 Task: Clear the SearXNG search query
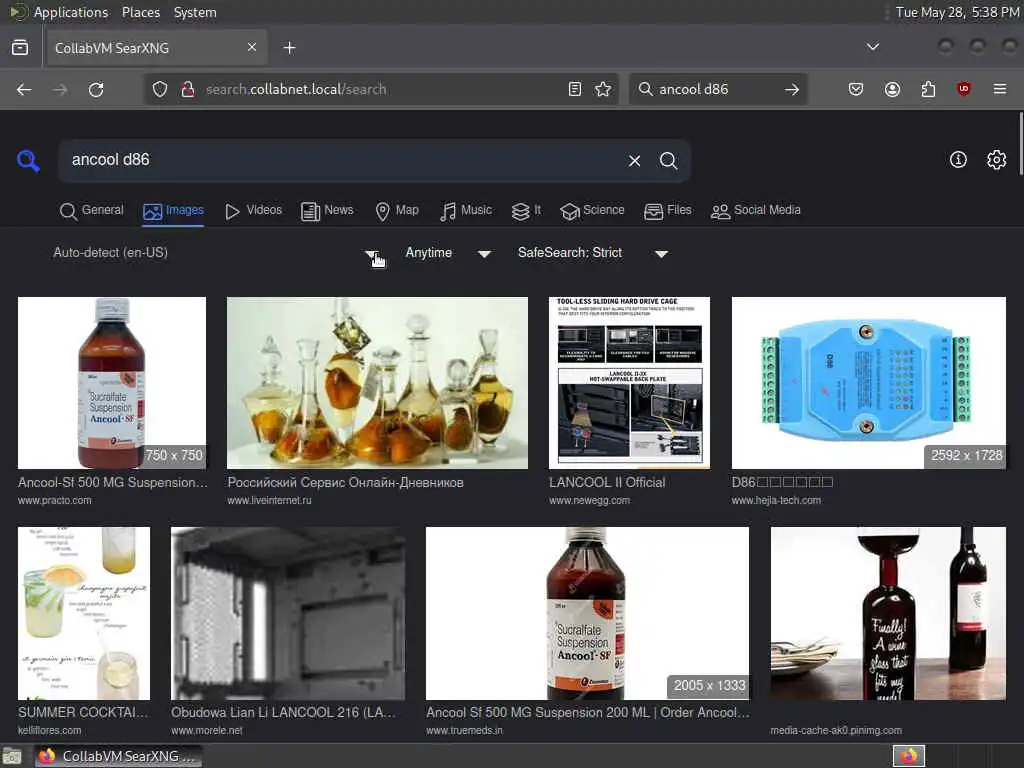click(x=634, y=161)
